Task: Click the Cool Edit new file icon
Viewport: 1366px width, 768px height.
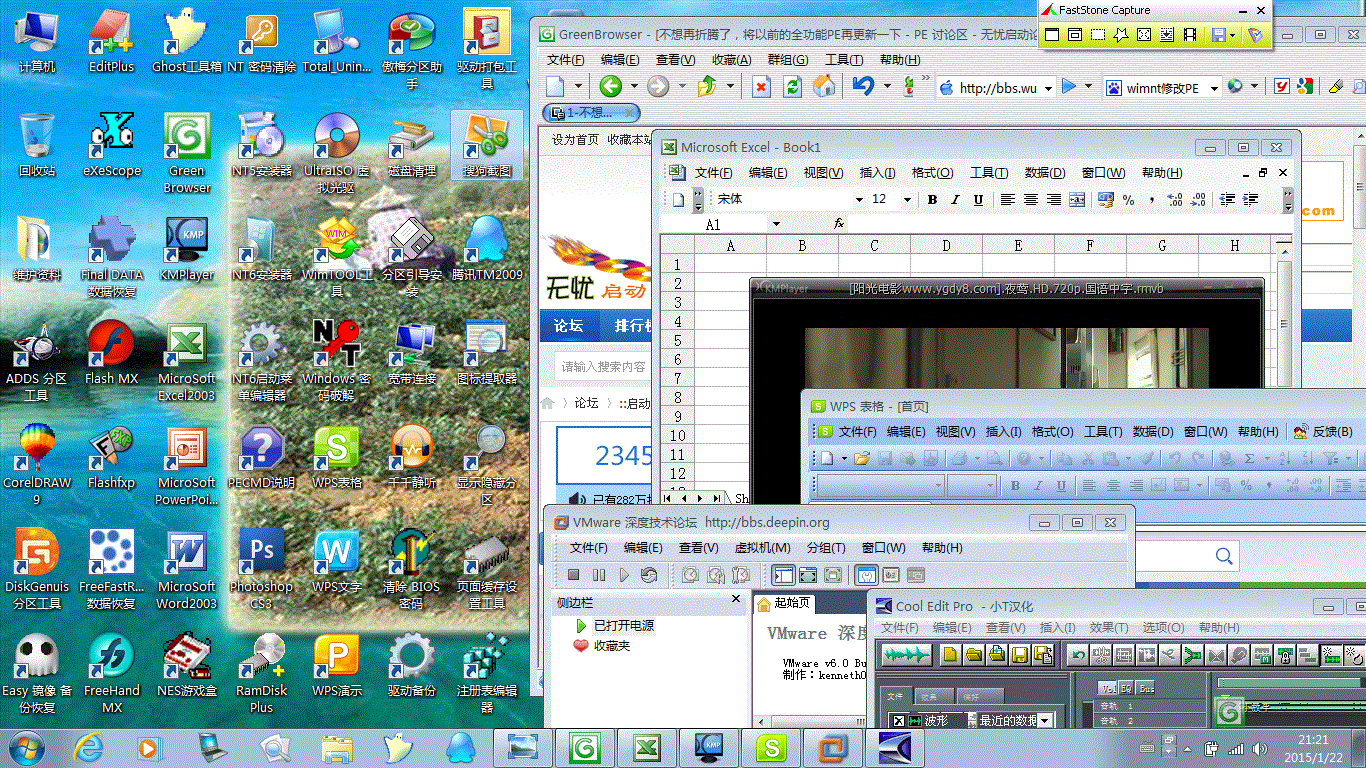Action: pos(950,655)
